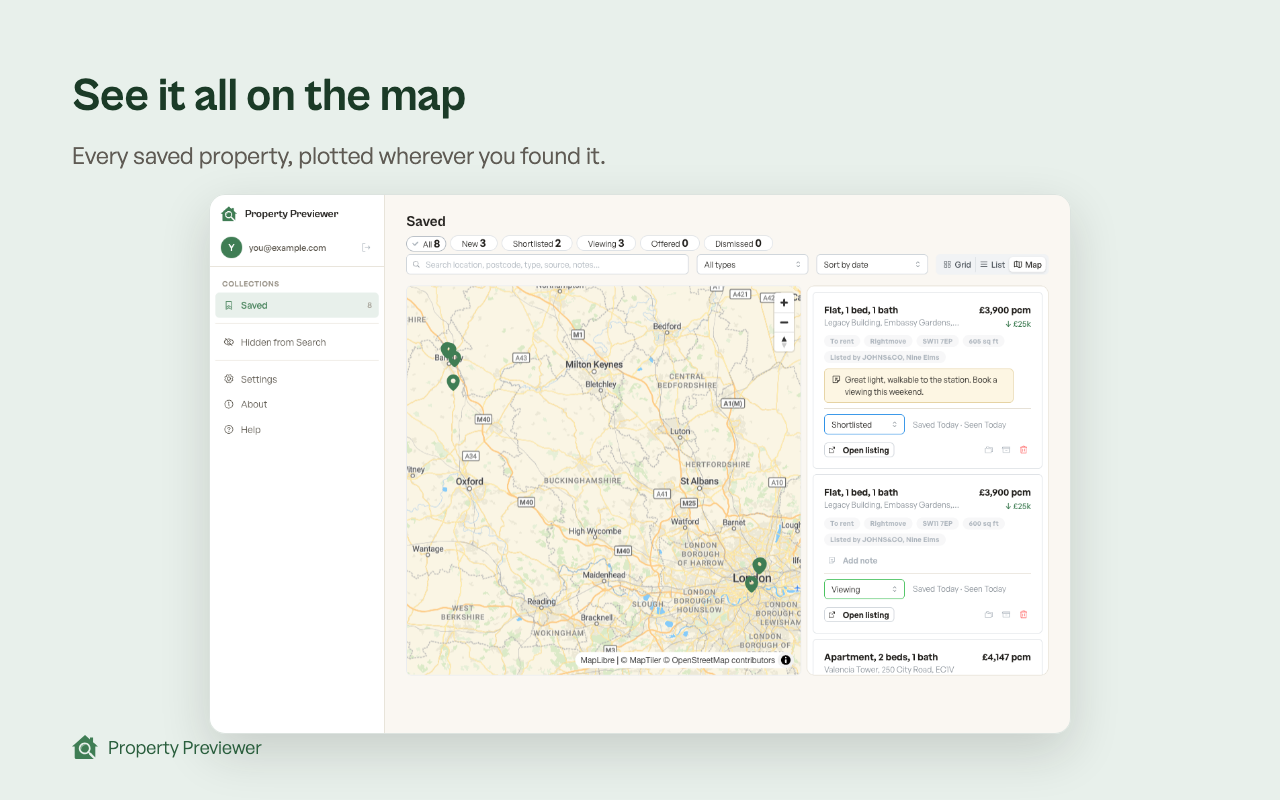
Task: Click the Hidden from Search eye-slash icon
Action: [x=229, y=342]
